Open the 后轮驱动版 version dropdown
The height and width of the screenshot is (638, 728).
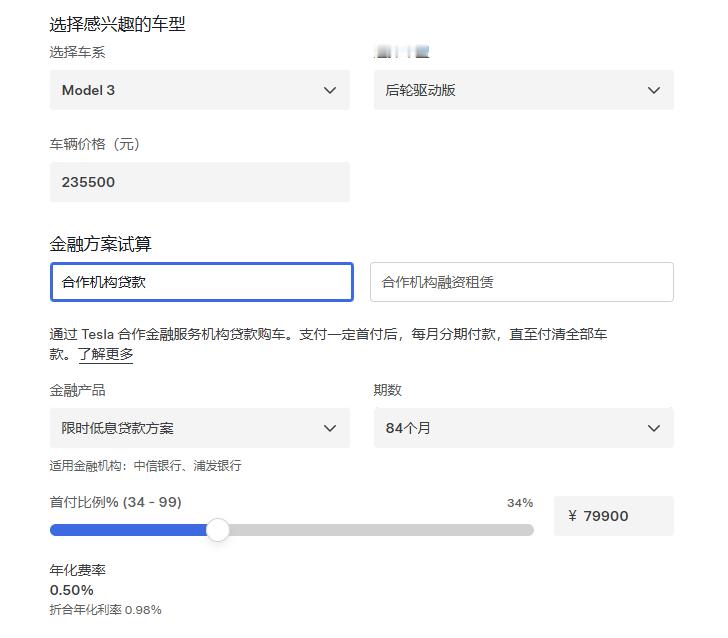[x=523, y=90]
